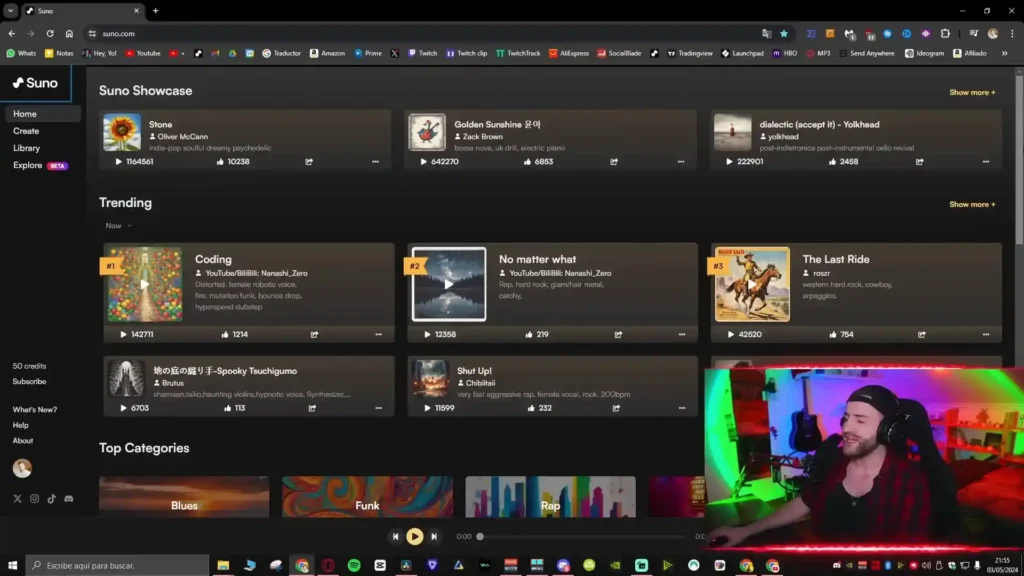Open Suno's Discord link icon

point(68,498)
